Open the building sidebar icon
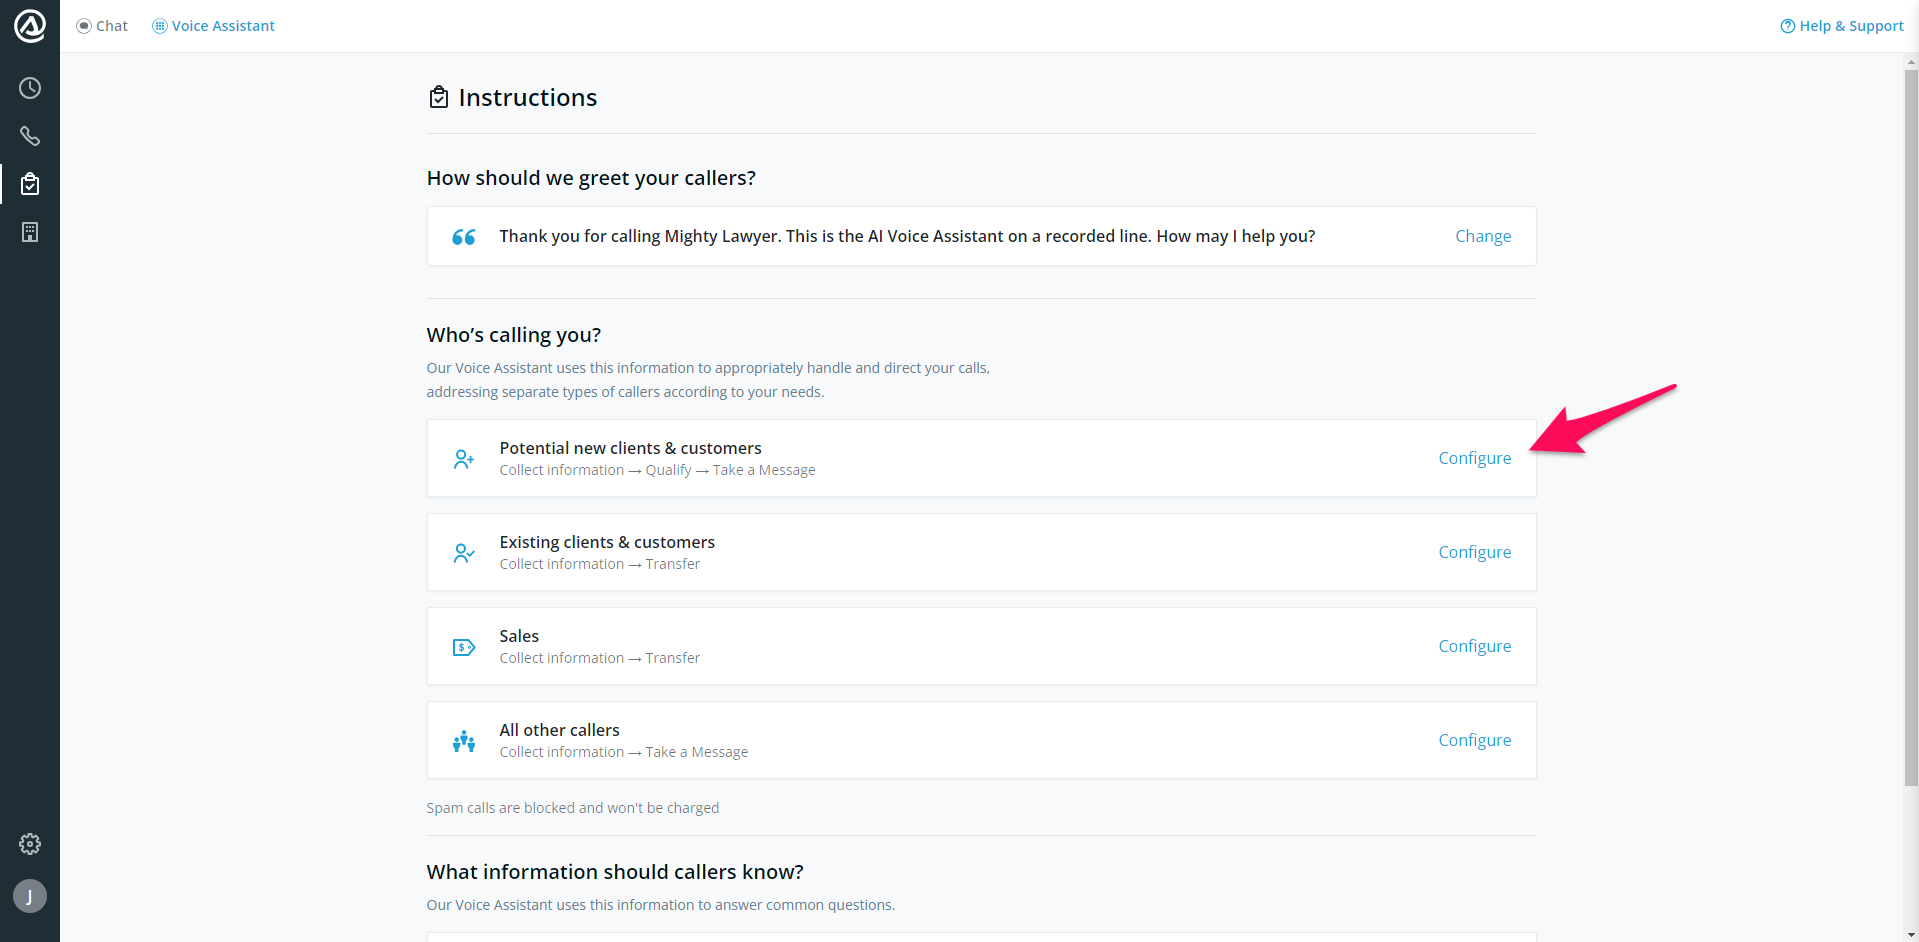The height and width of the screenshot is (942, 1919). tap(30, 232)
